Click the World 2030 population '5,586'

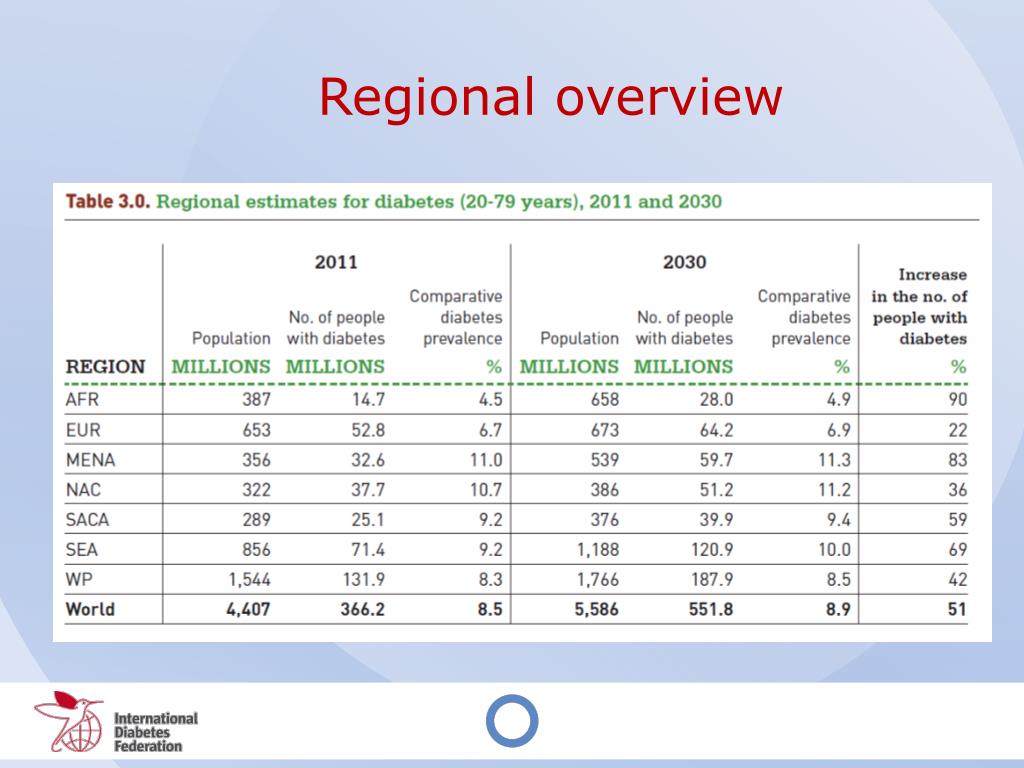pyautogui.click(x=596, y=609)
